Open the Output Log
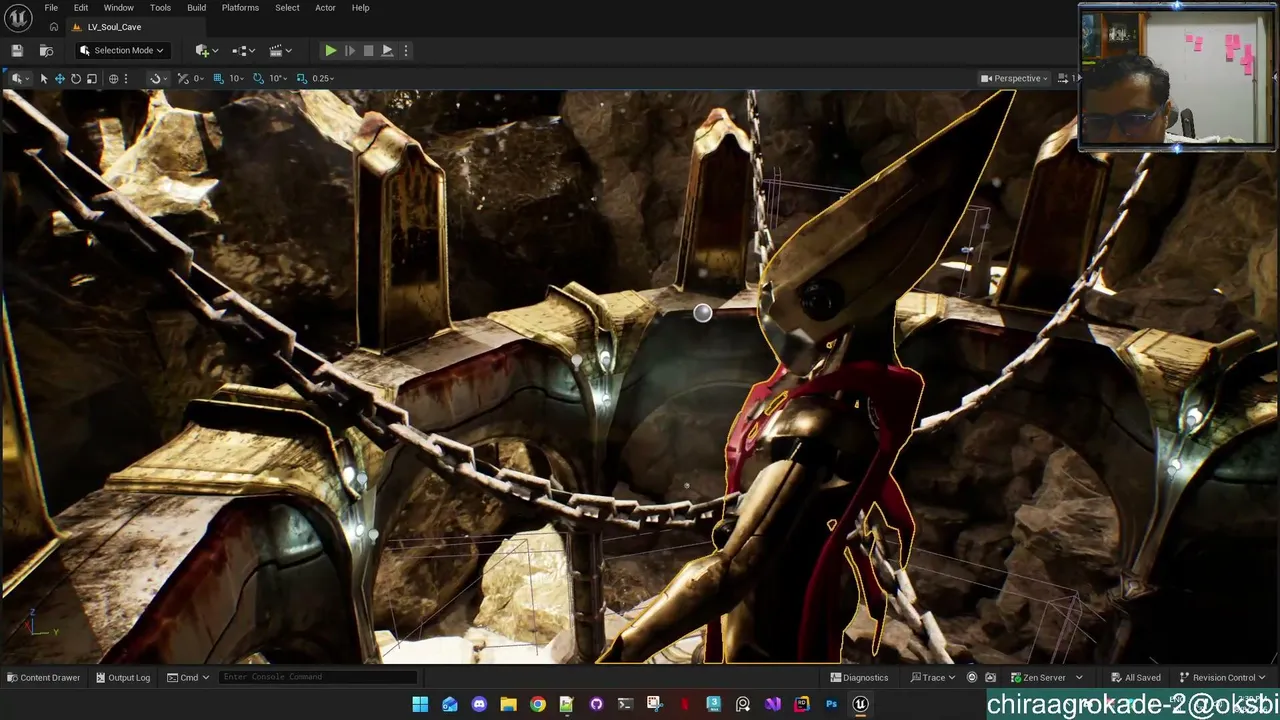 click(x=123, y=678)
